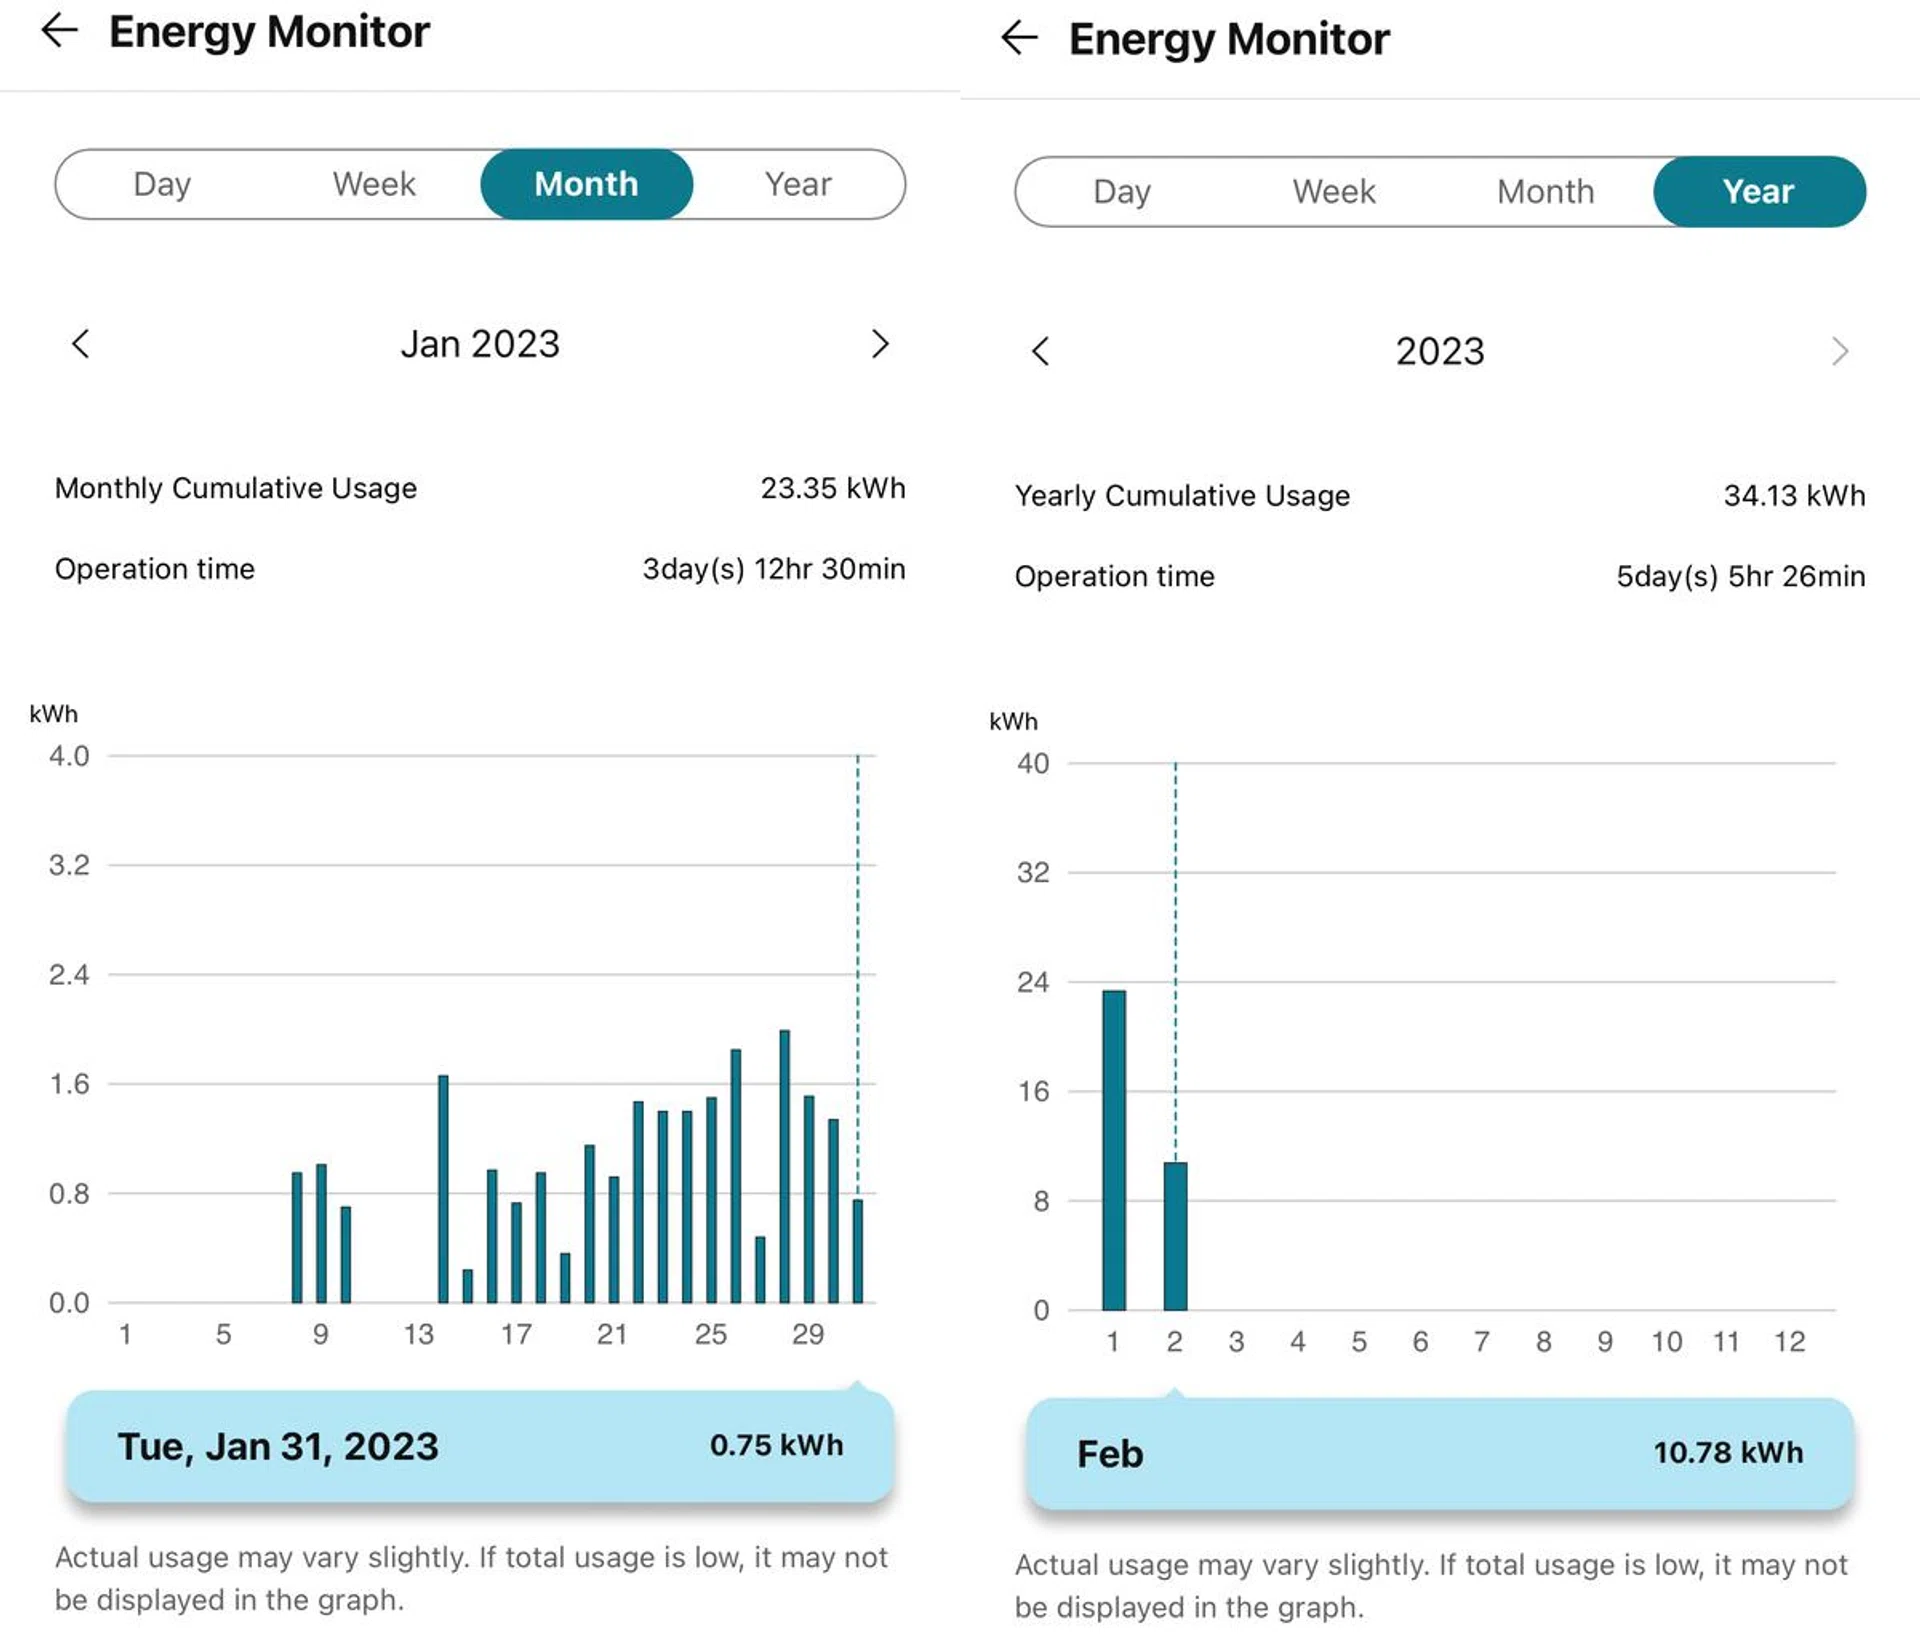
Task: Go to next month after Jan 2023
Action: coord(879,344)
